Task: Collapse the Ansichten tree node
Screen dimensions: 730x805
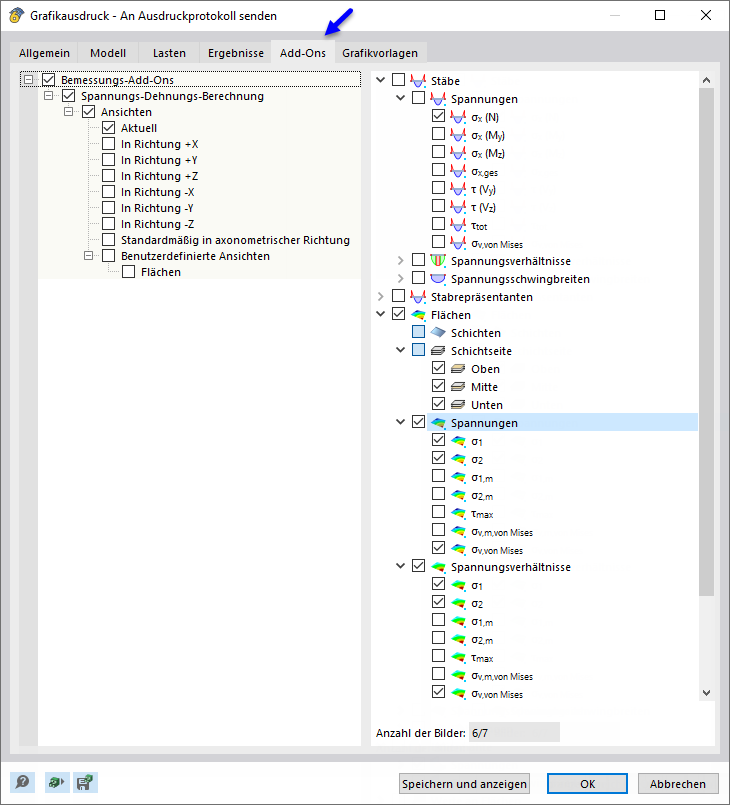Action: 69,111
